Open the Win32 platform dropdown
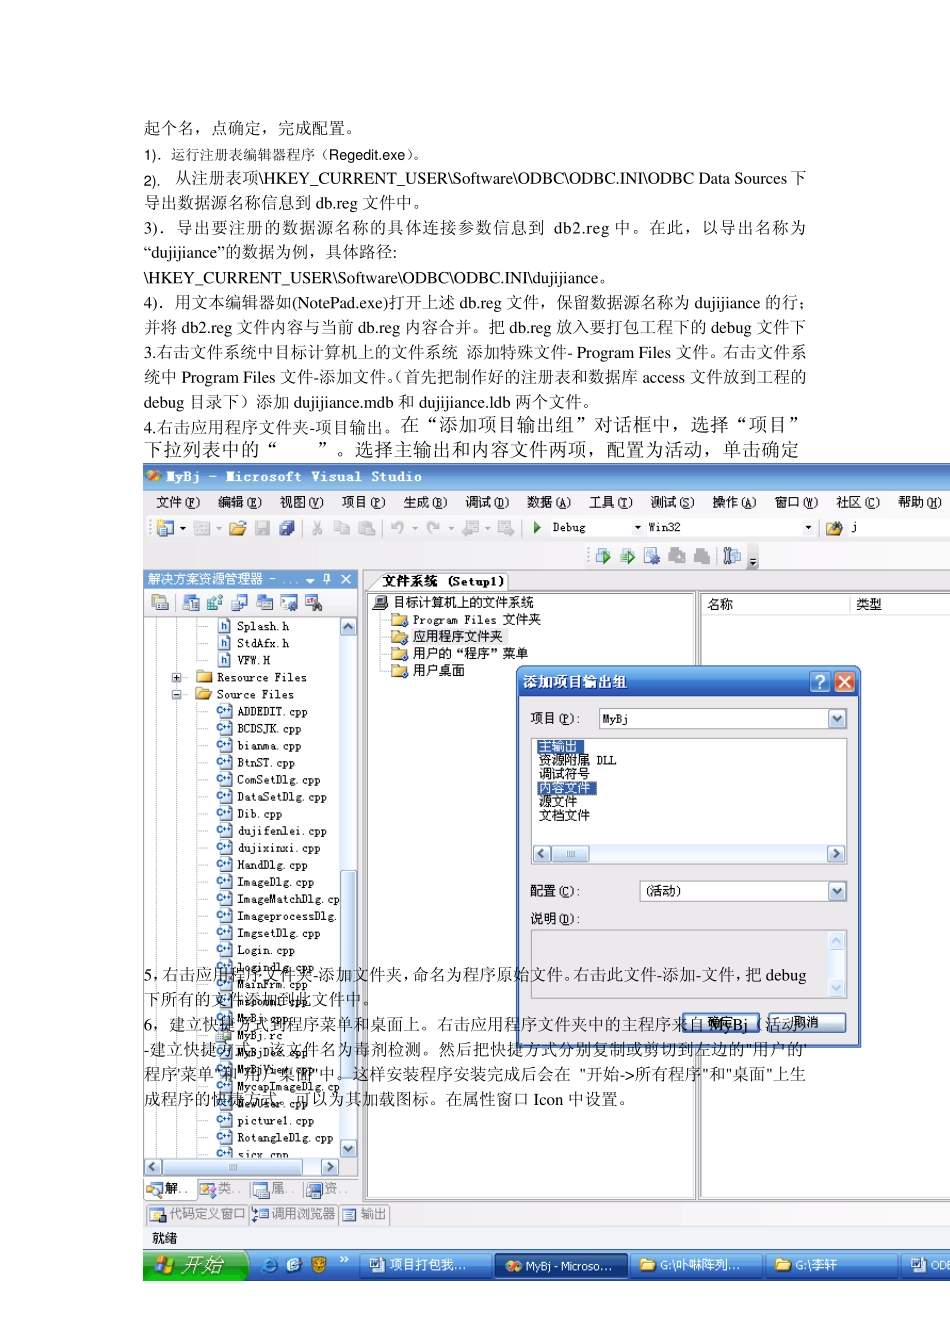The width and height of the screenshot is (950, 1344). coord(808,528)
